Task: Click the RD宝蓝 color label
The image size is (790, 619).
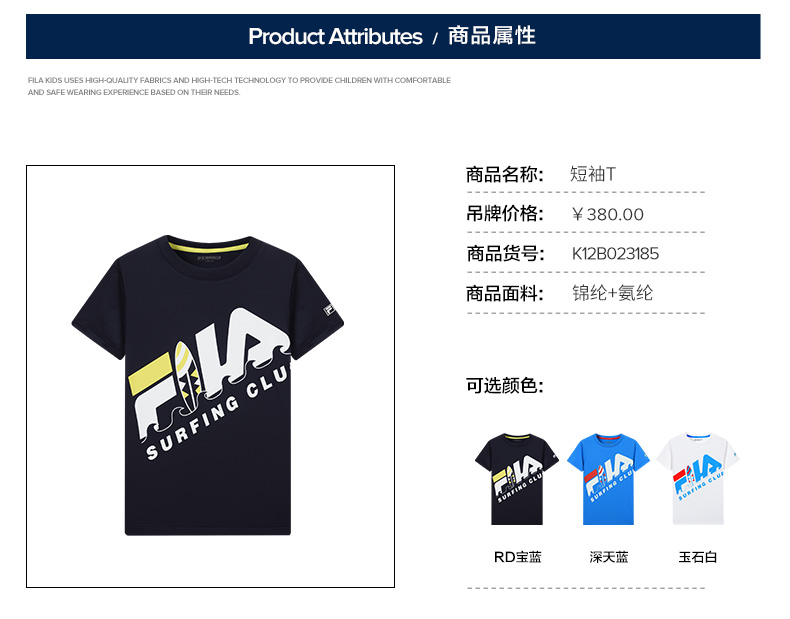Action: [517, 557]
